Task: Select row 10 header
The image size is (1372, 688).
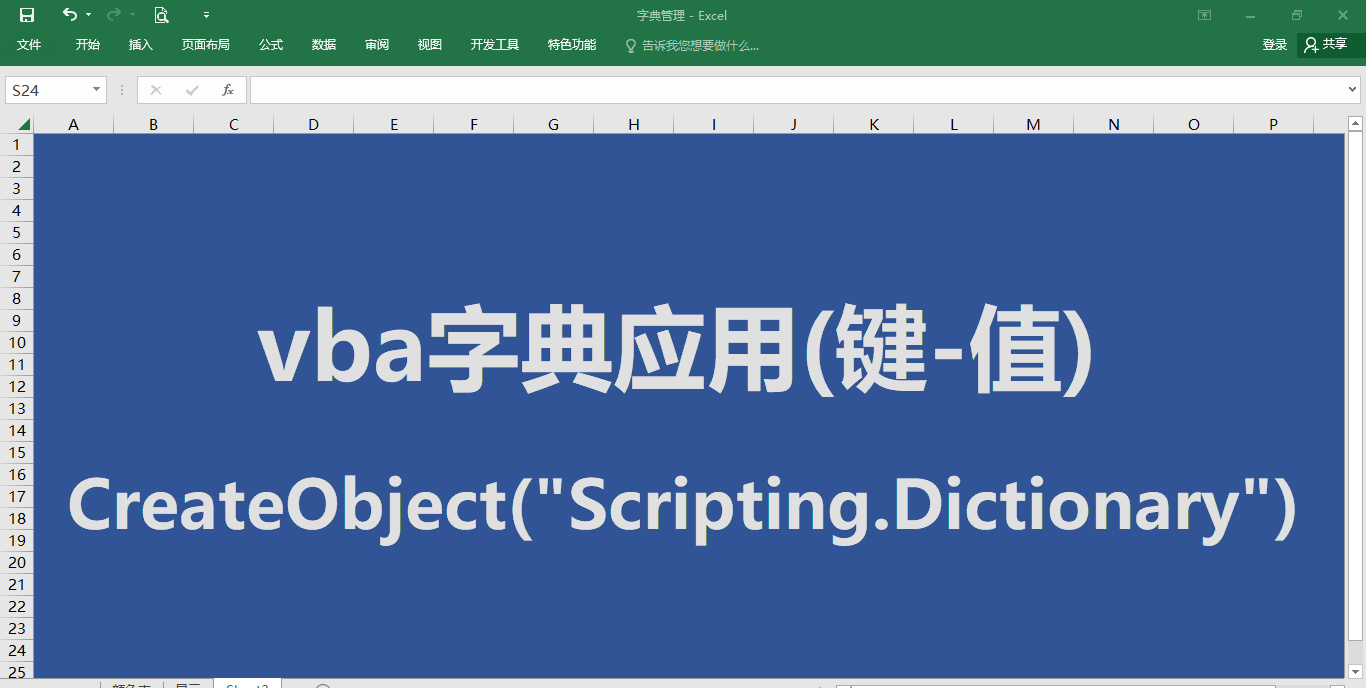Action: [16, 343]
